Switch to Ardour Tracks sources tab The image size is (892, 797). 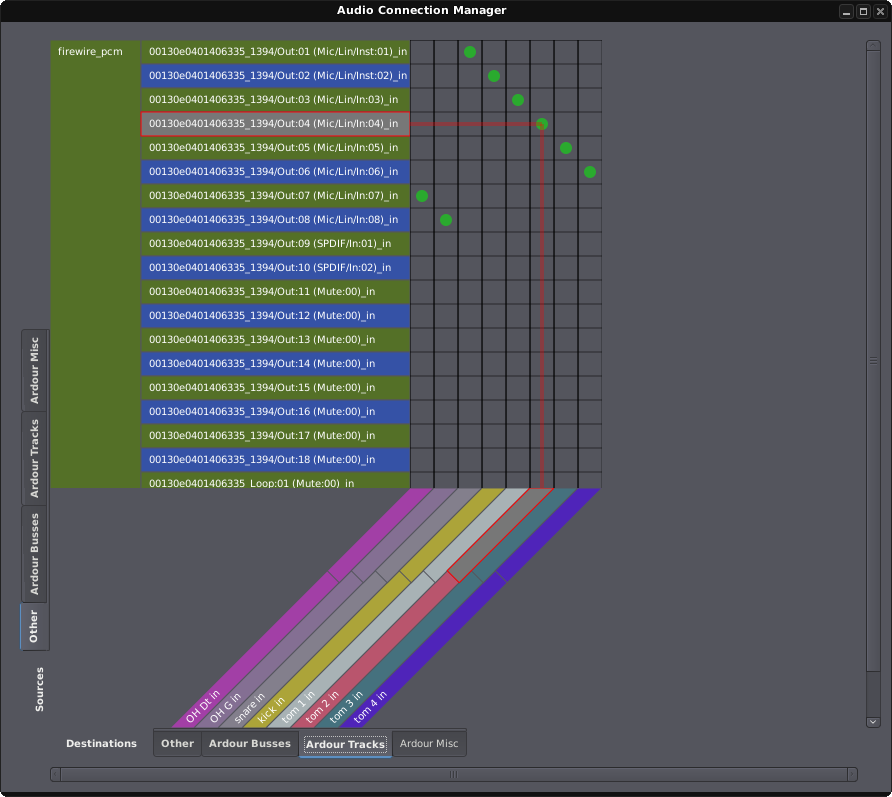tap(35, 458)
